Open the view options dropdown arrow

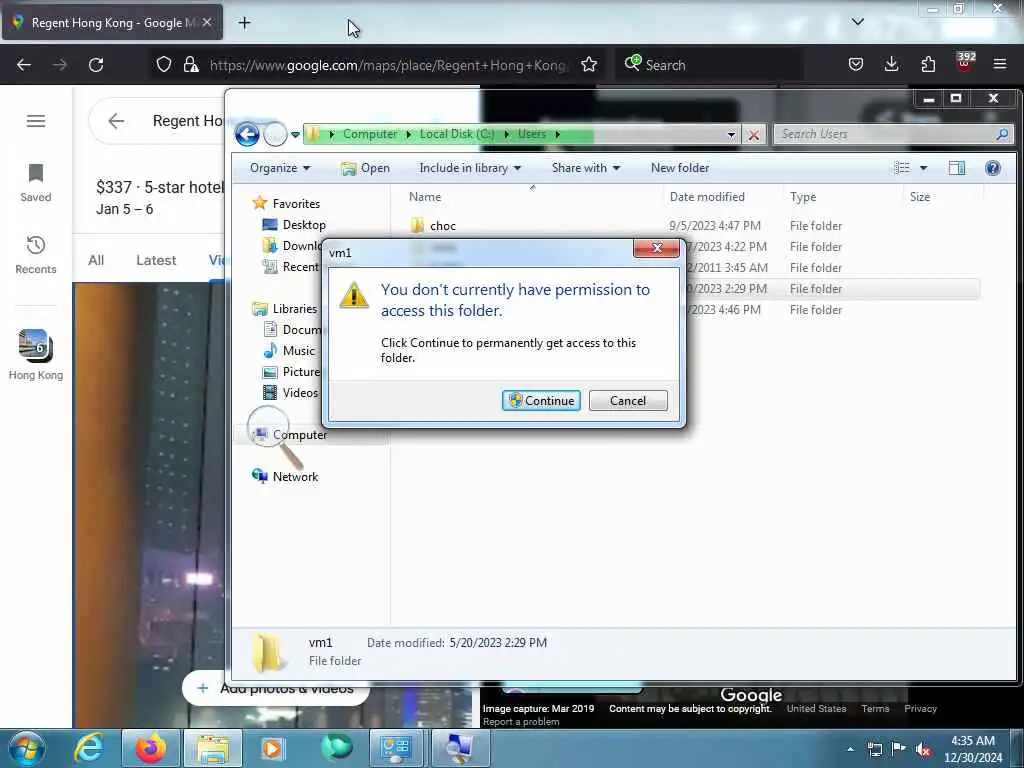pyautogui.click(x=923, y=168)
